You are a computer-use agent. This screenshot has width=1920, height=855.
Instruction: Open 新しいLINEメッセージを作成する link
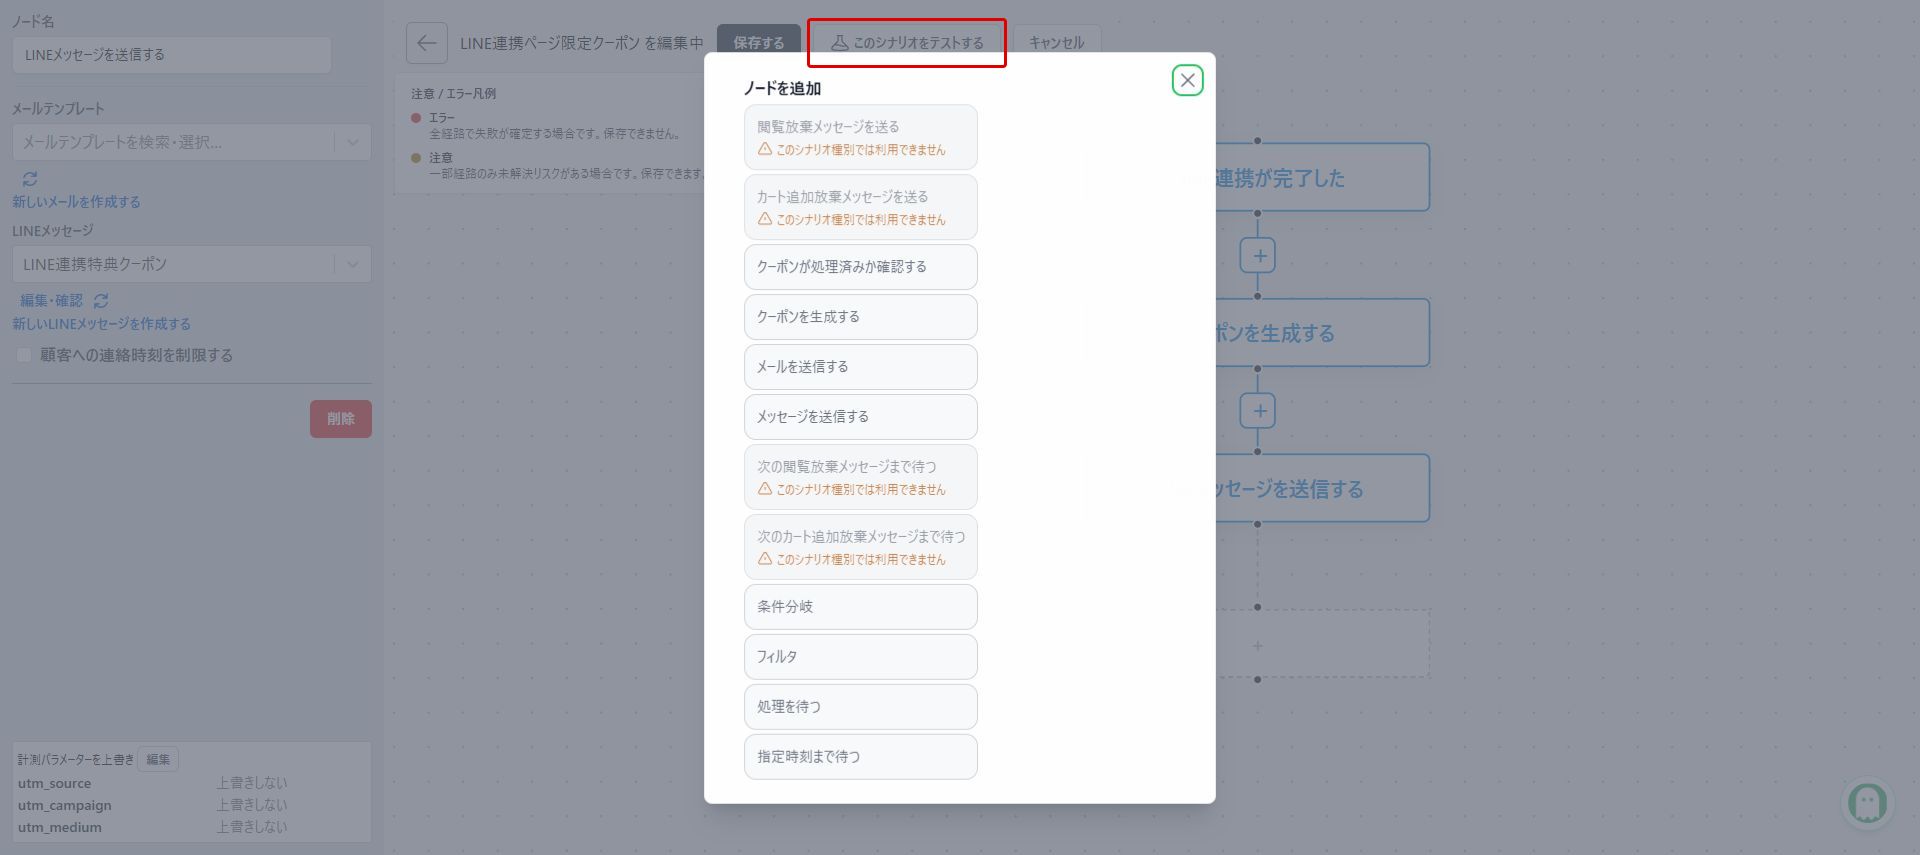tap(101, 324)
